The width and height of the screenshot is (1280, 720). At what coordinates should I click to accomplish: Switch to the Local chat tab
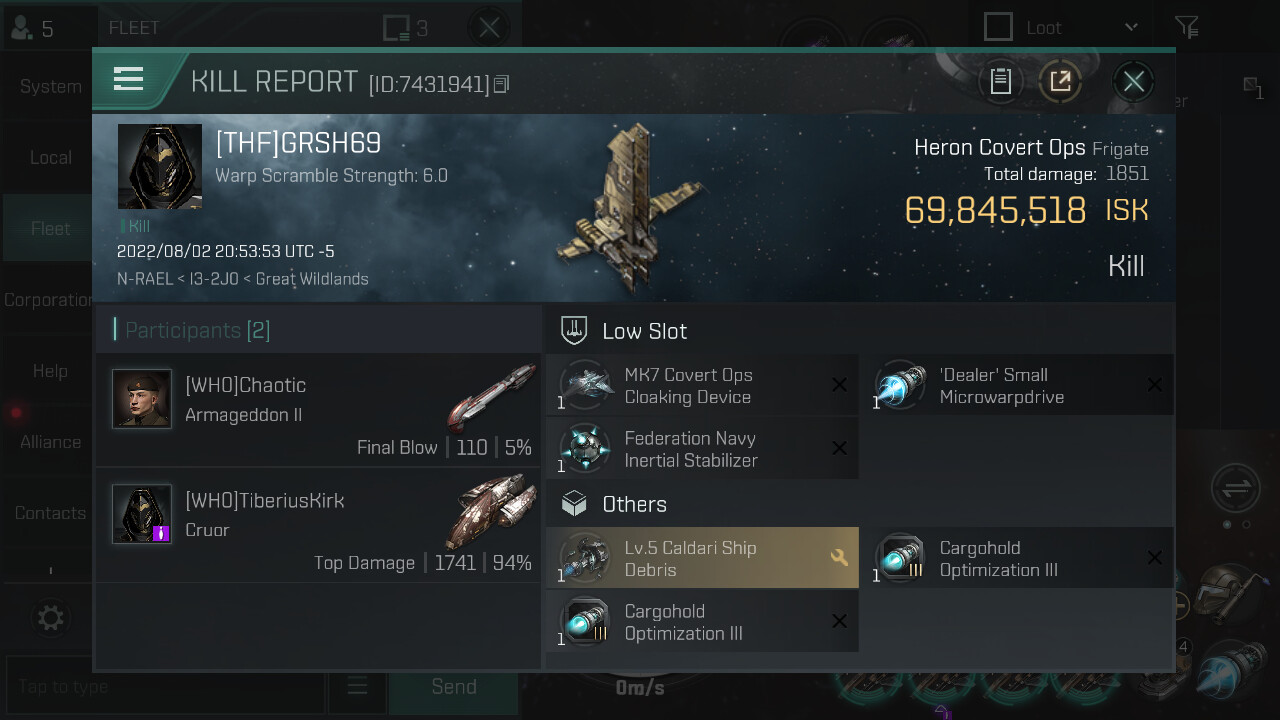50,157
